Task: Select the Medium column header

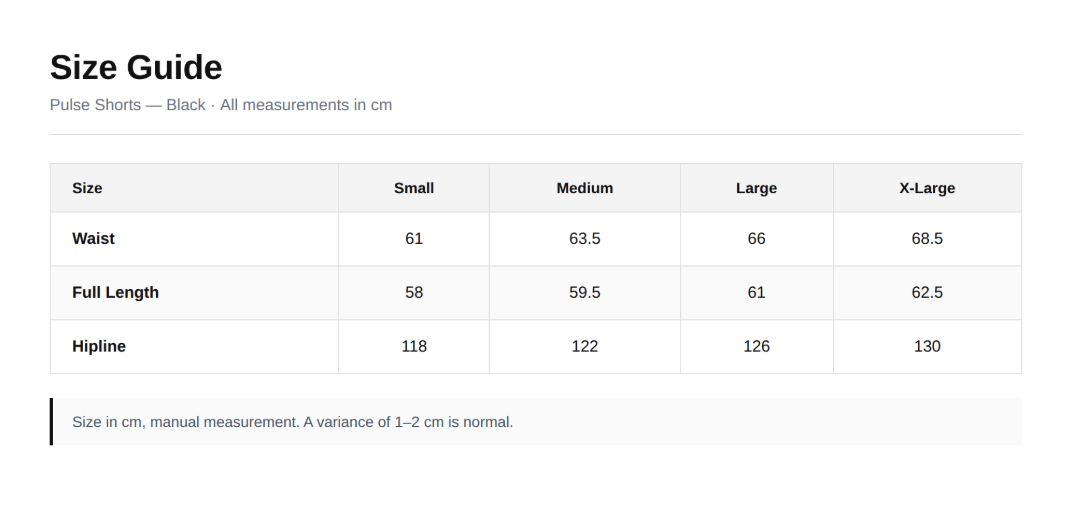Action: pyautogui.click(x=585, y=188)
